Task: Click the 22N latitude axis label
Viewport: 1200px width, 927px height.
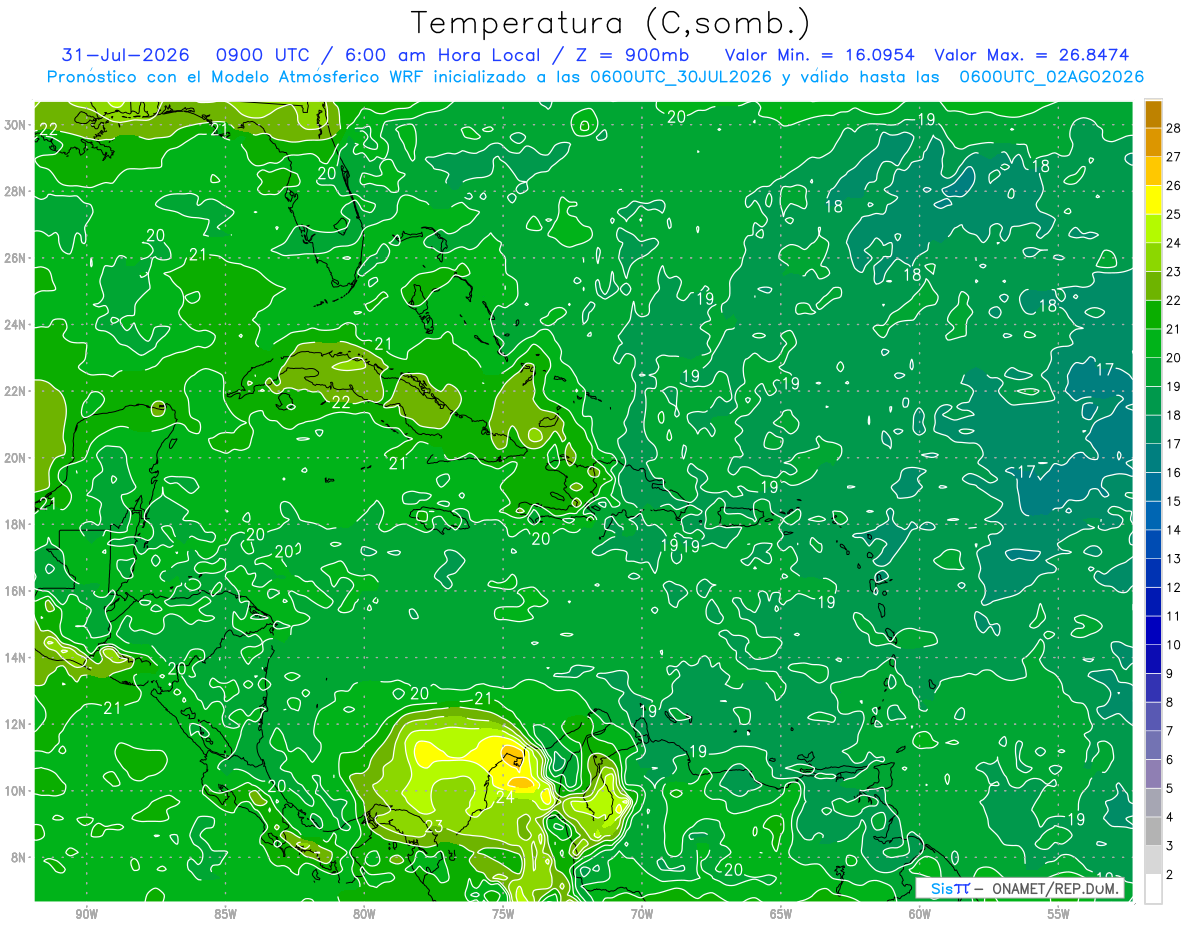Action: pyautogui.click(x=17, y=391)
